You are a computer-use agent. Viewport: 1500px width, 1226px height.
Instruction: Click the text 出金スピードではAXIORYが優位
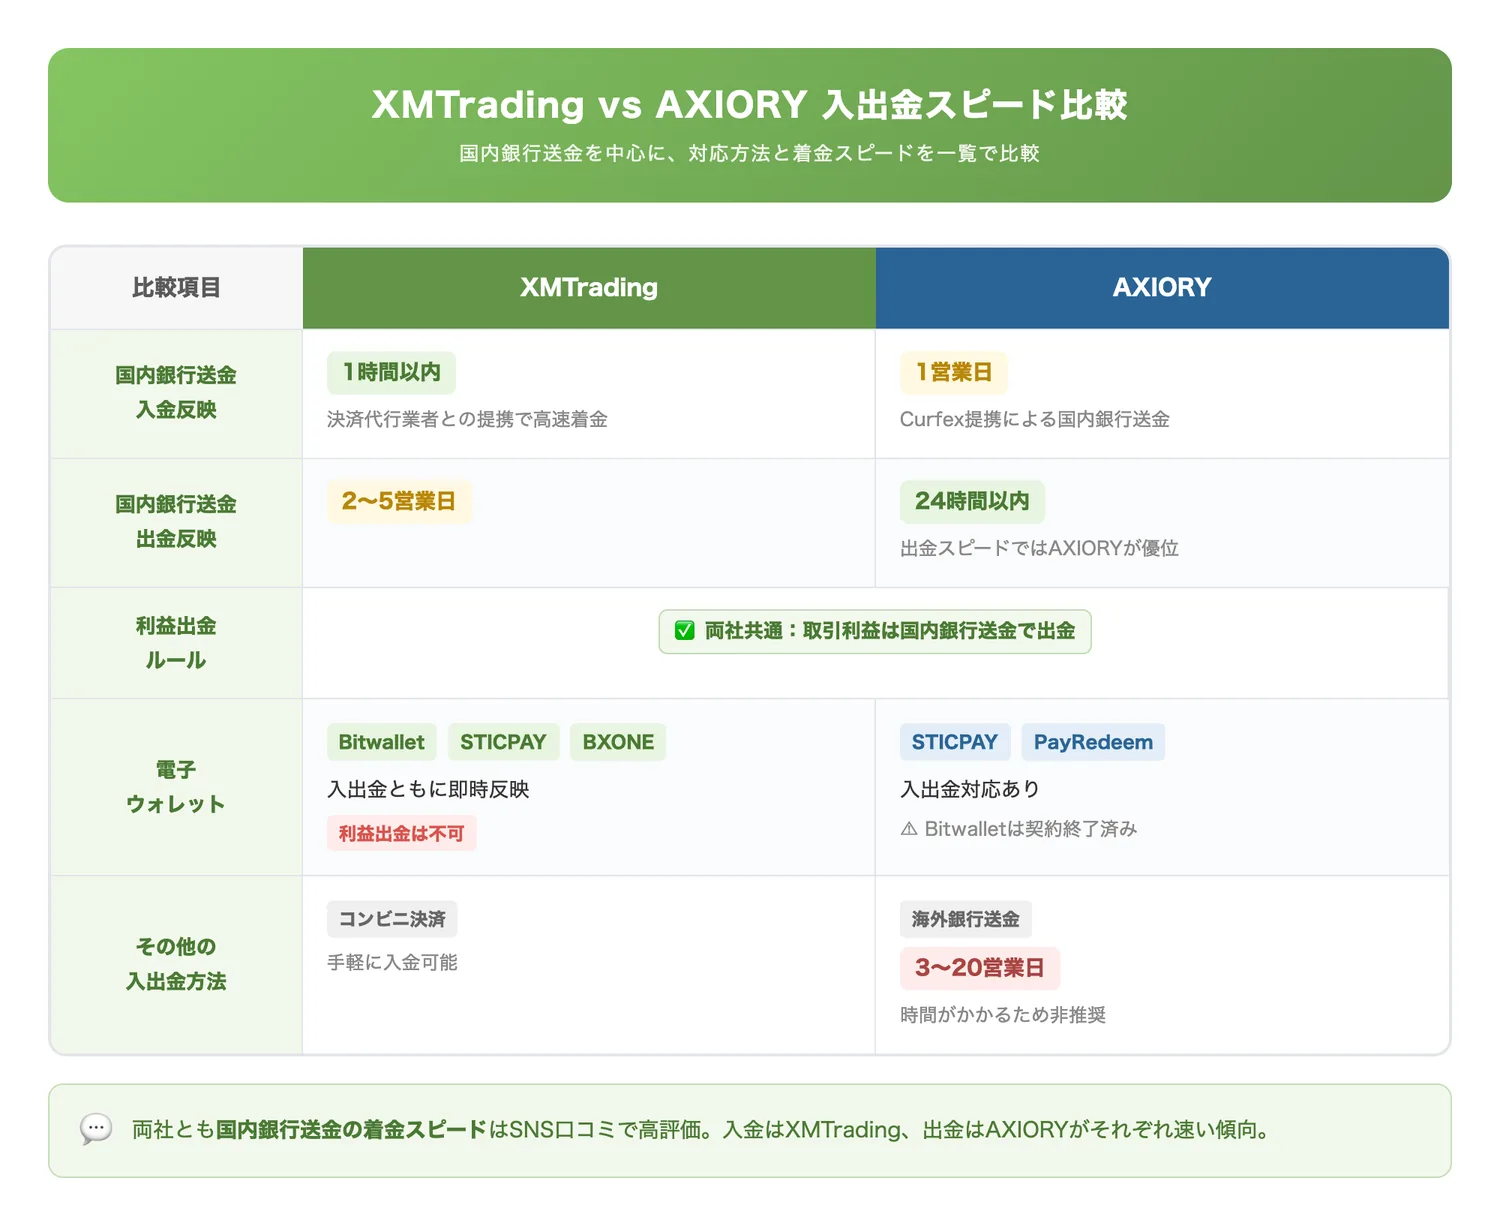point(1040,549)
